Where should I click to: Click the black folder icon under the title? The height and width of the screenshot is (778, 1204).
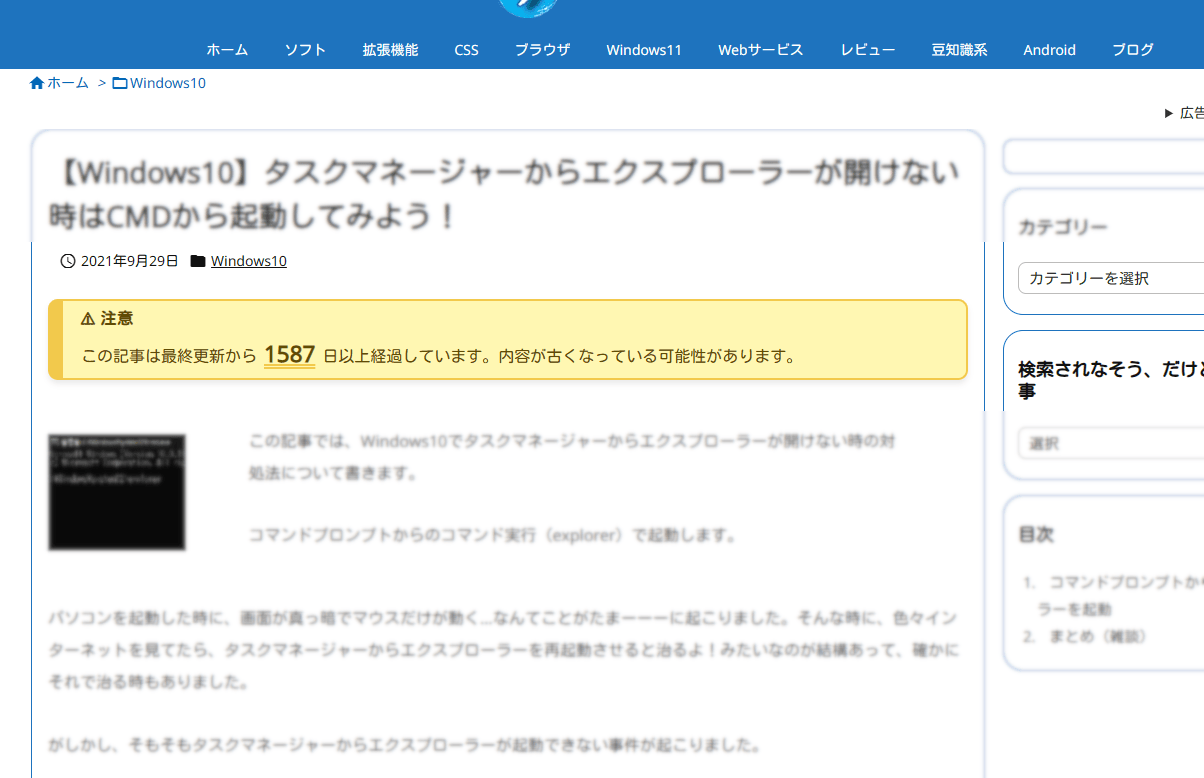coord(198,261)
